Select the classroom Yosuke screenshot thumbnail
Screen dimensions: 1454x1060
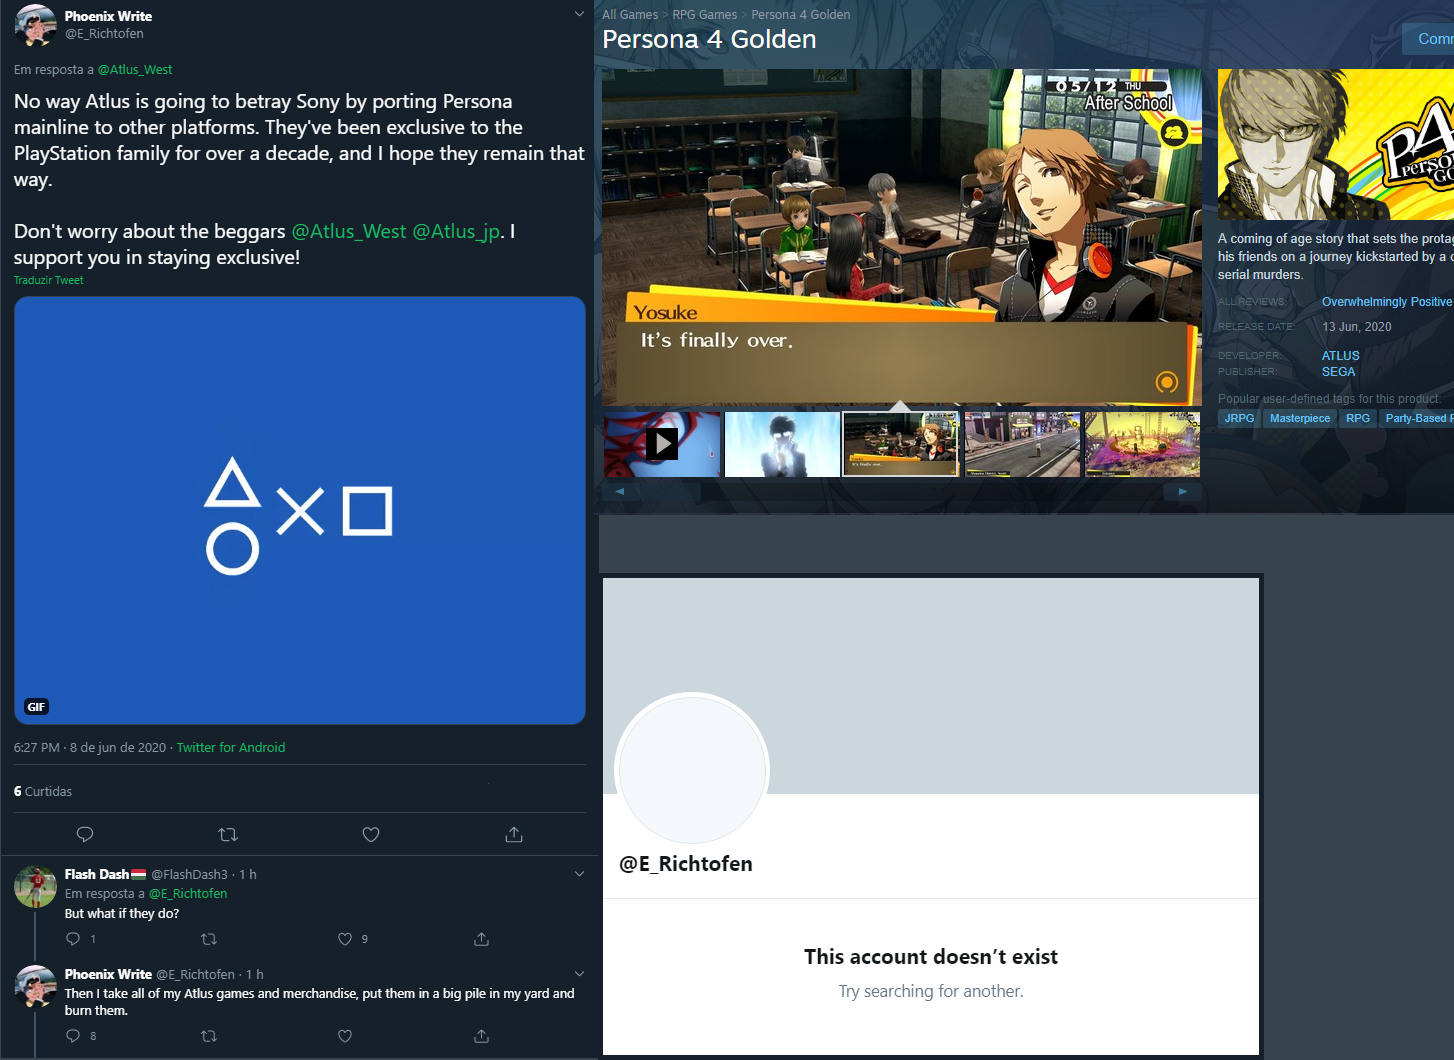[x=901, y=444]
